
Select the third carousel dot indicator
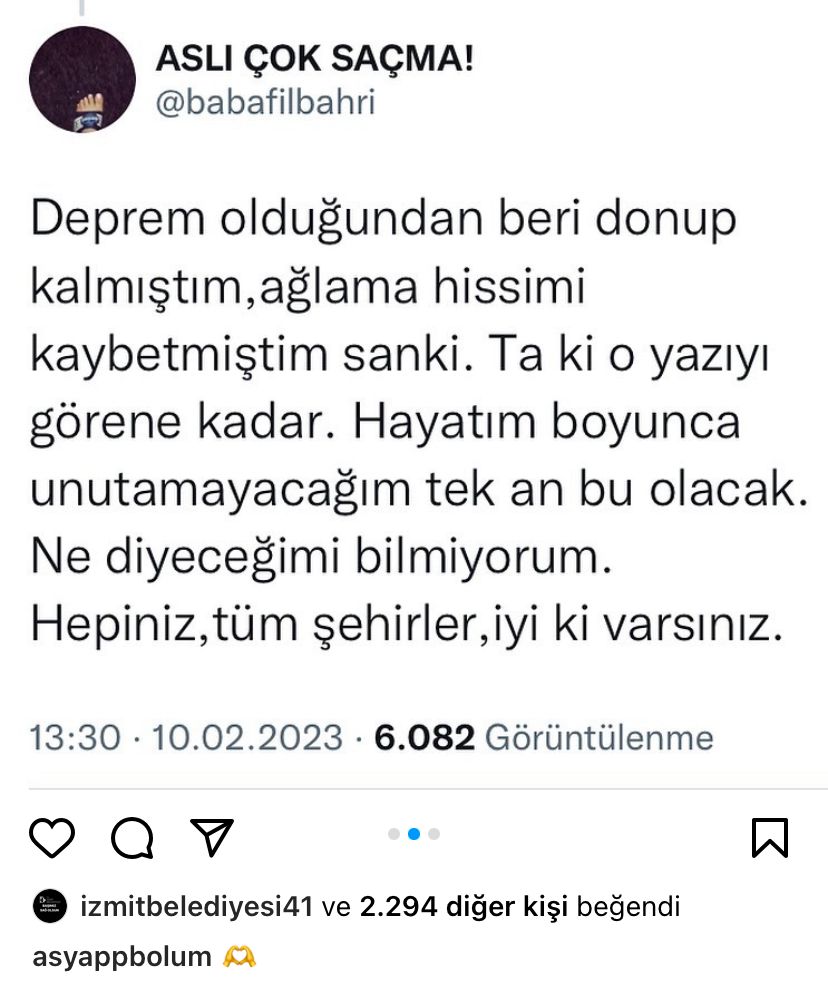coord(434,834)
